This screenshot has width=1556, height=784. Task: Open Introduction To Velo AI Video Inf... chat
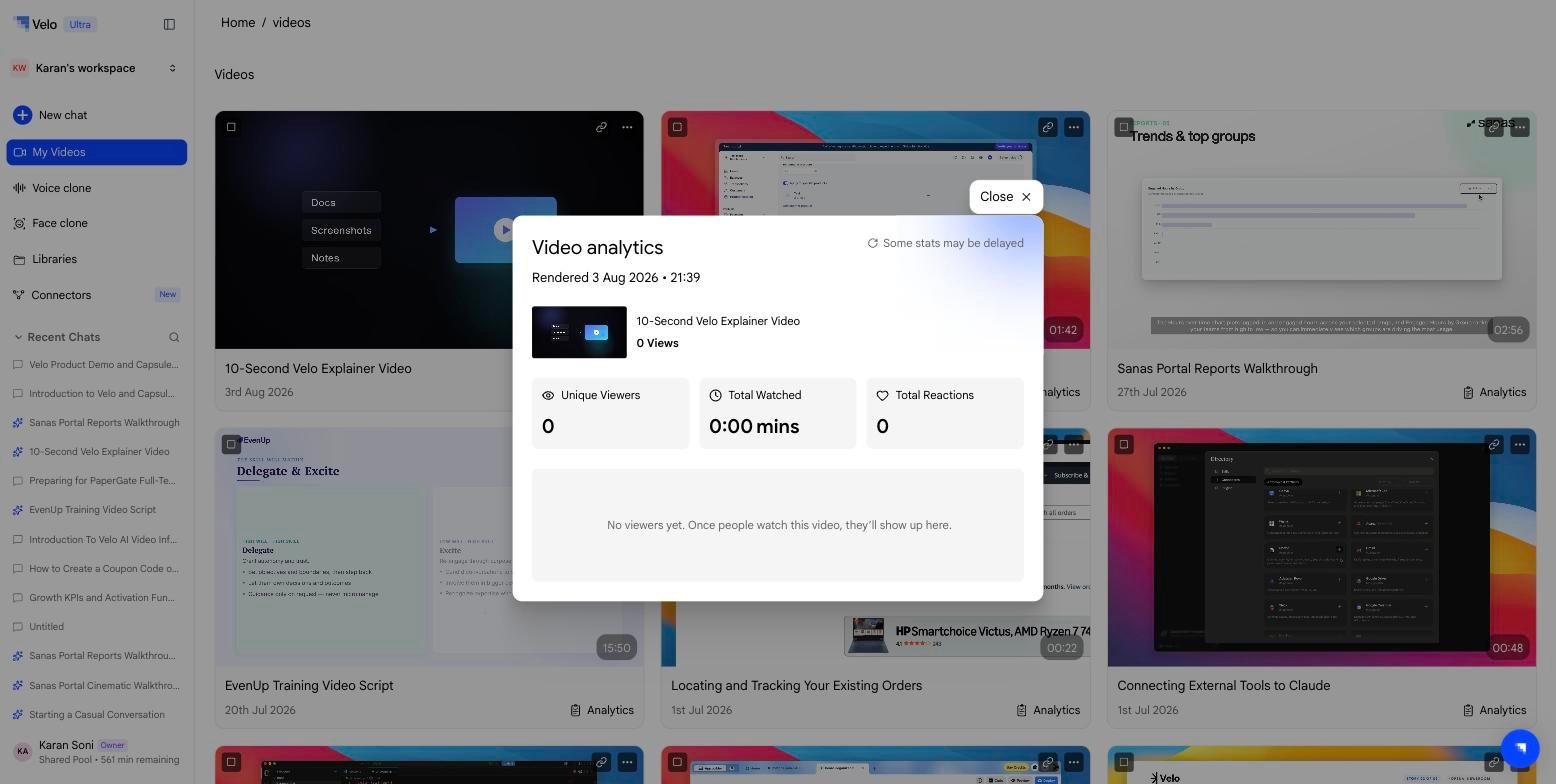tap(96, 540)
